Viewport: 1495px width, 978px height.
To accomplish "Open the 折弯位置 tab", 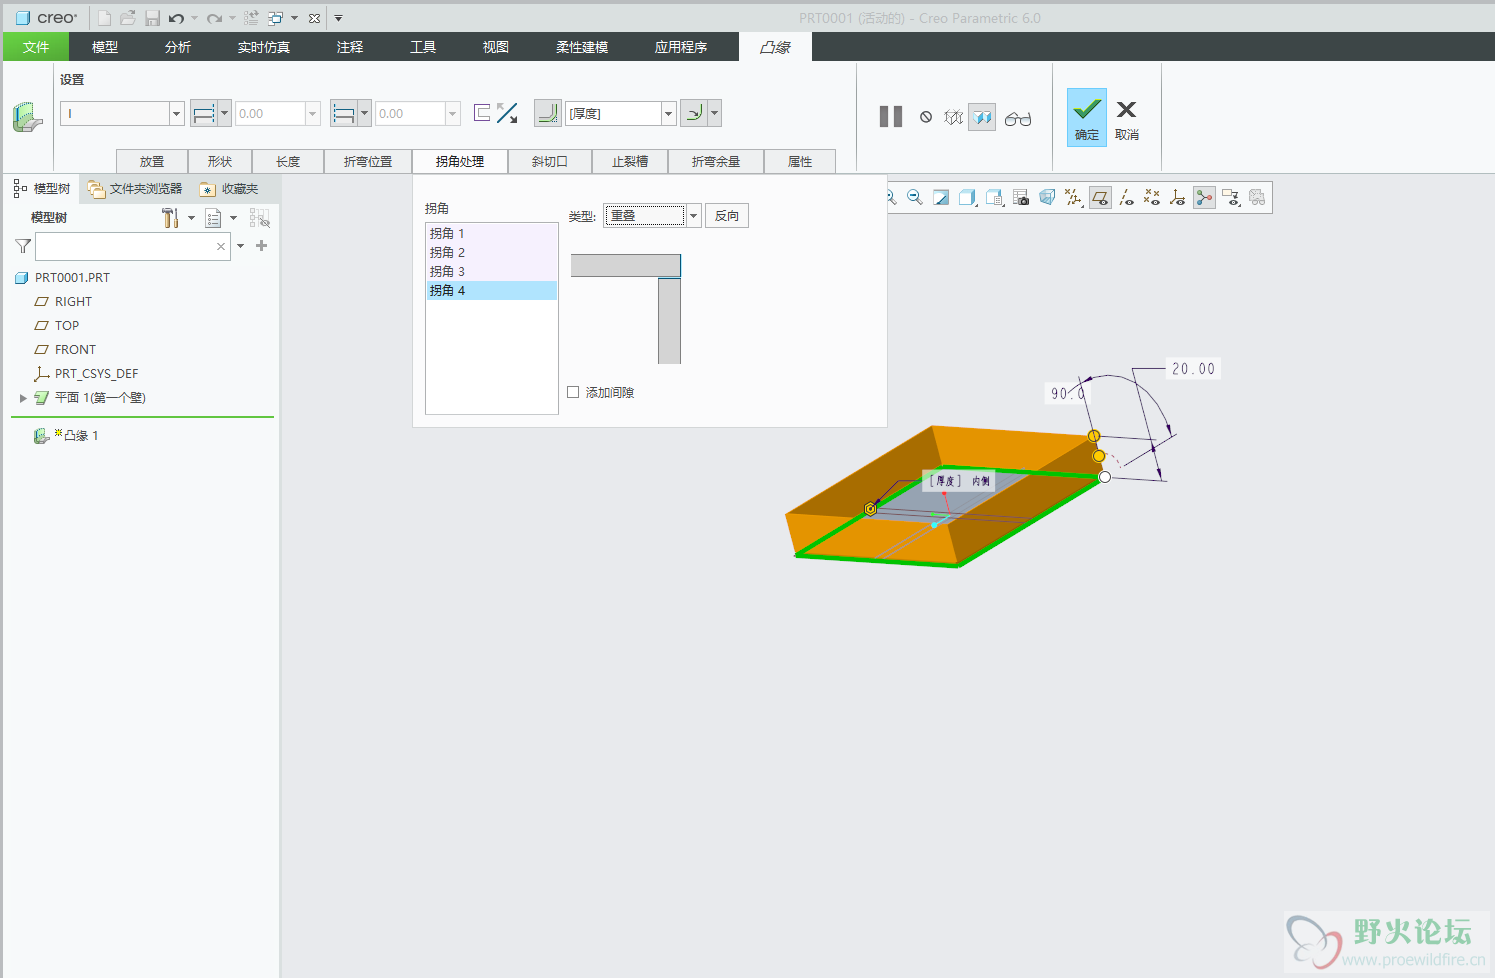I will (x=368, y=161).
